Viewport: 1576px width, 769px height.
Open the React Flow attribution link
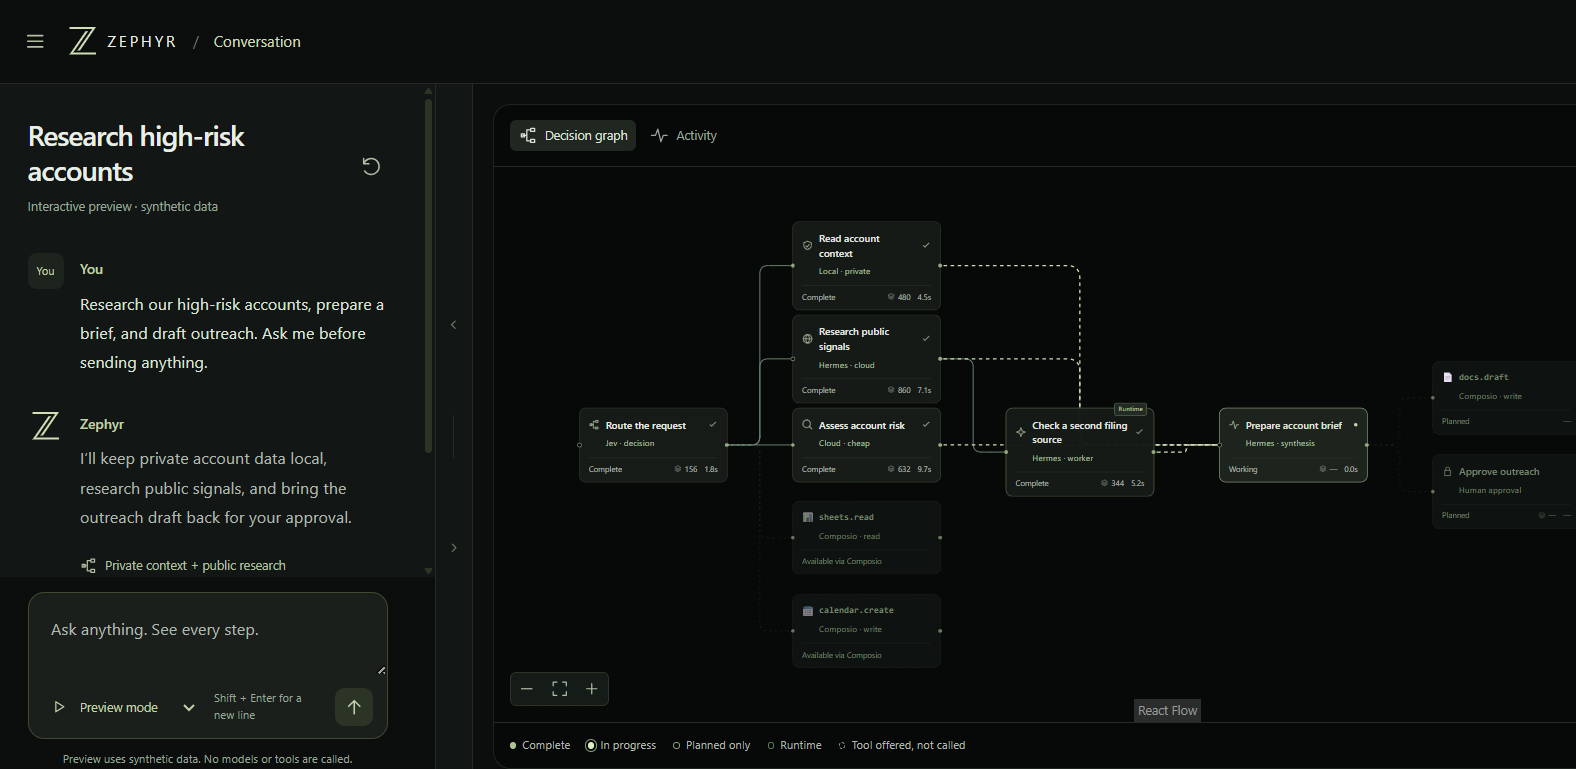[x=1167, y=711]
